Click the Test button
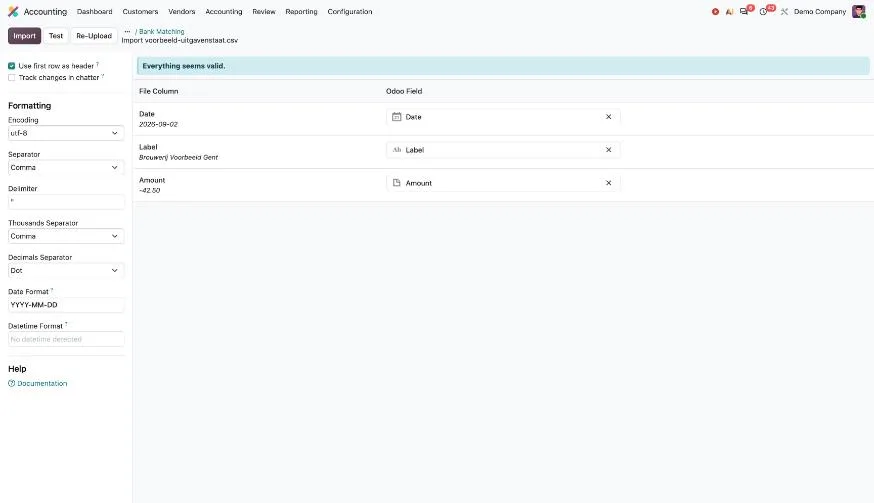 (56, 36)
